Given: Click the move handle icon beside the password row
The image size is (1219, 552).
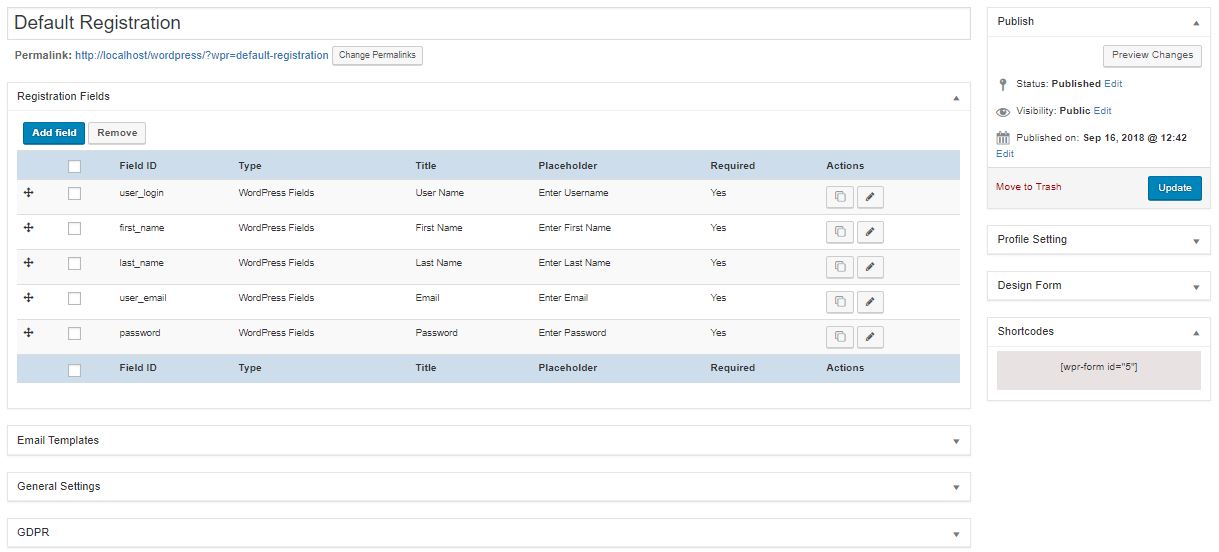Looking at the screenshot, I should (28, 333).
